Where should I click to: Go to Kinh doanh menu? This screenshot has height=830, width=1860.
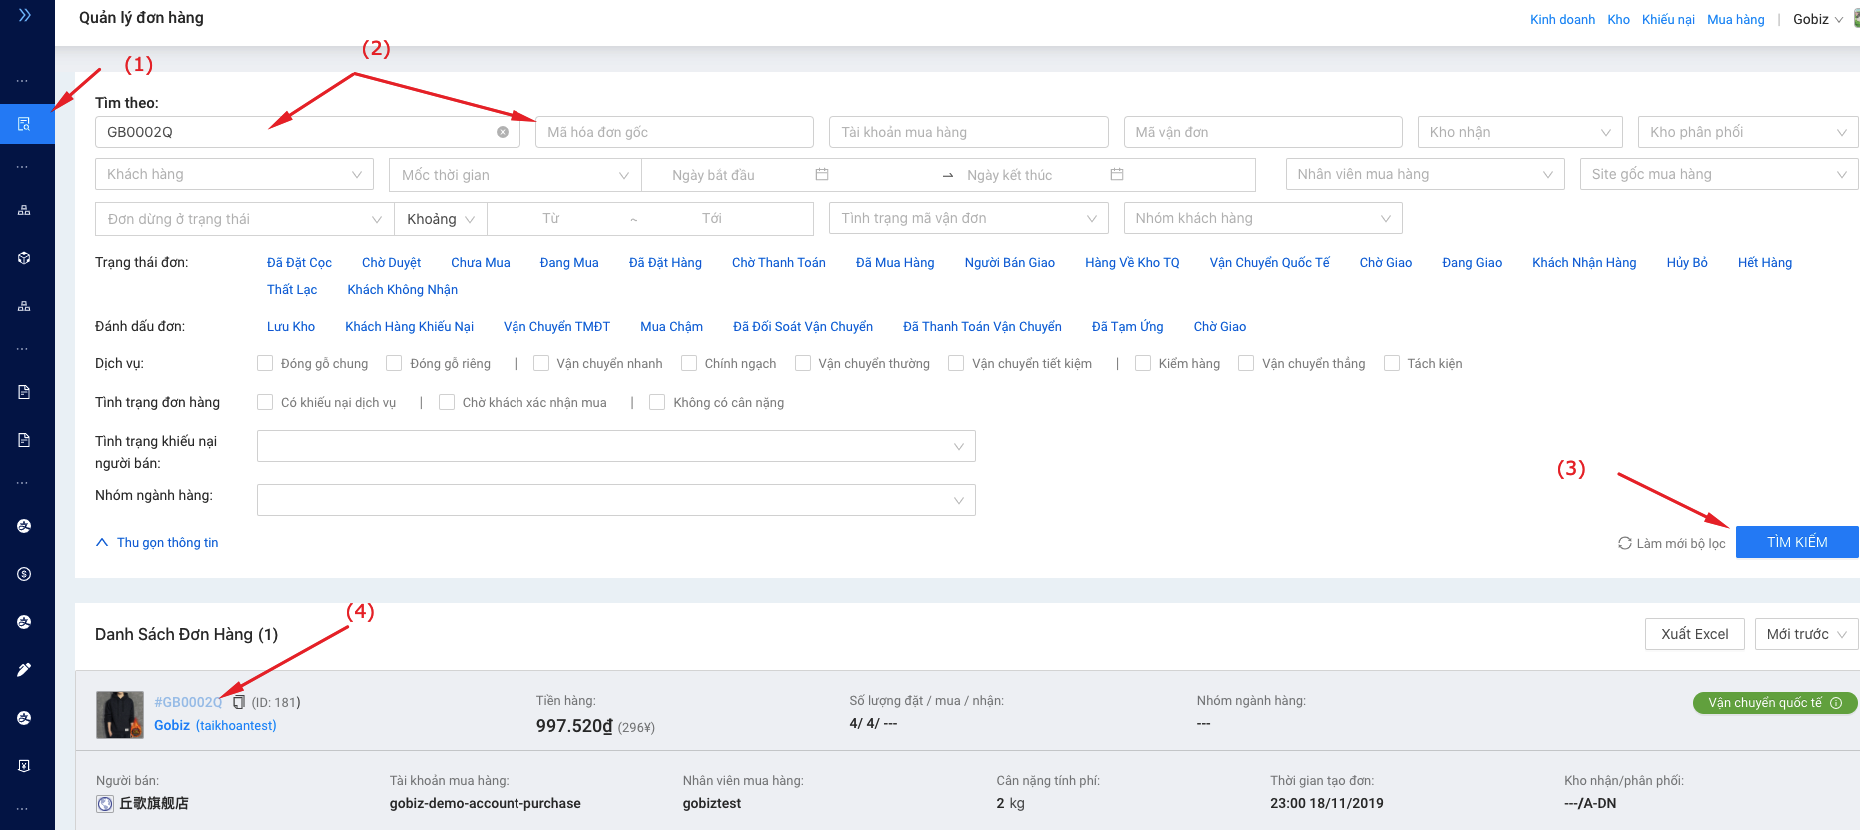click(x=1562, y=19)
